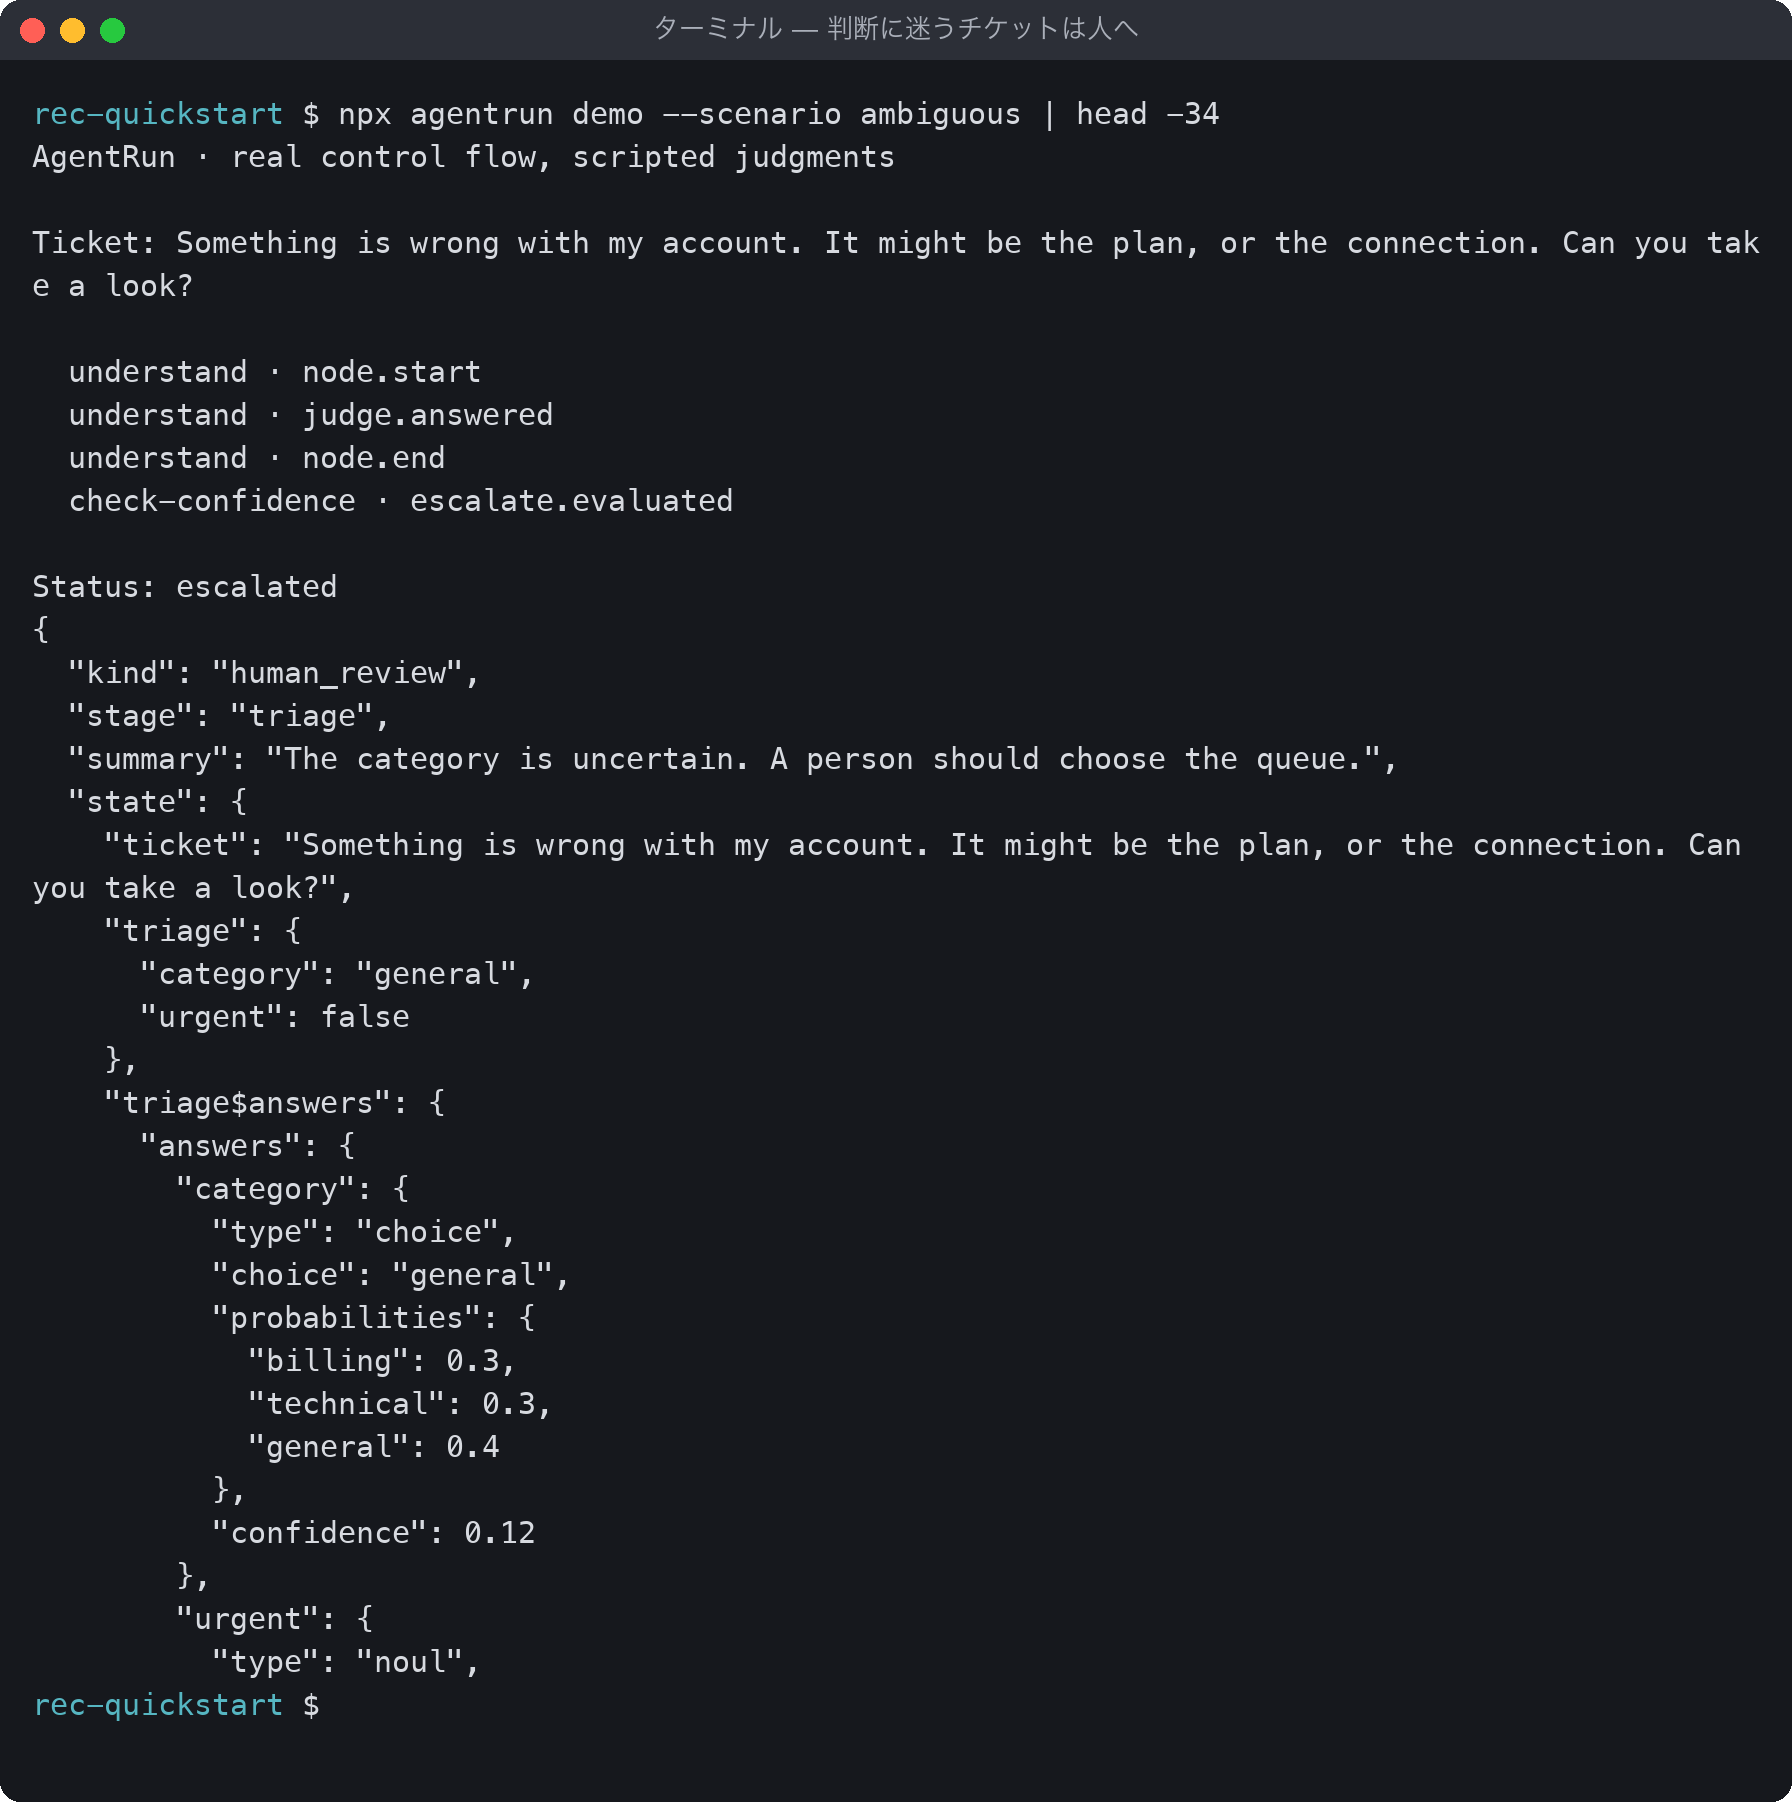Viewport: 1792px width, 1802px height.
Task: Select the '"kind": "human_review"' entry
Action: click(274, 673)
